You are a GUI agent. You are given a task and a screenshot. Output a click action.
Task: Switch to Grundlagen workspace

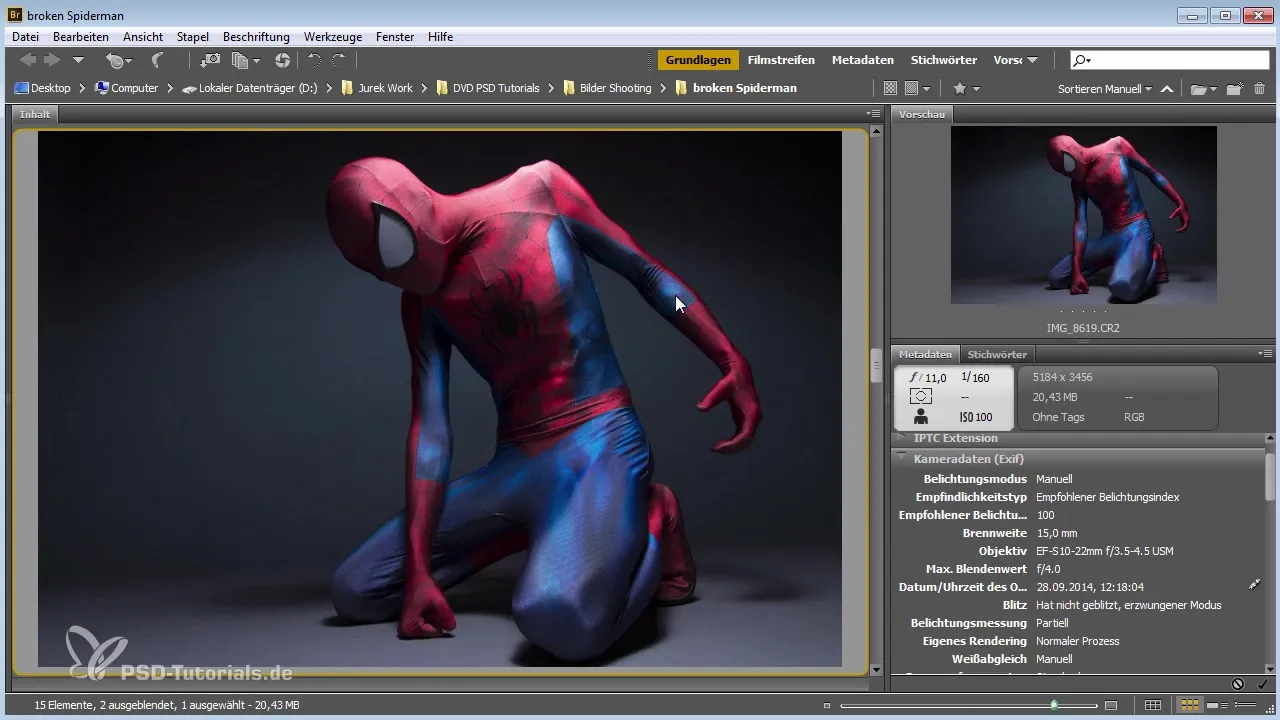pos(698,60)
